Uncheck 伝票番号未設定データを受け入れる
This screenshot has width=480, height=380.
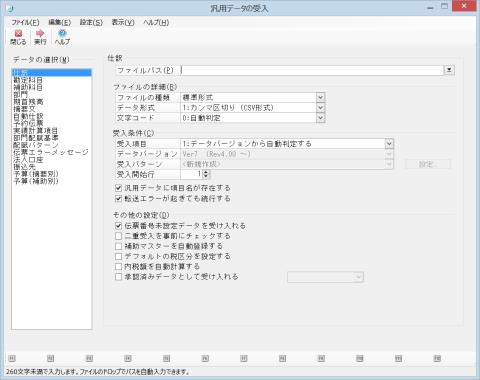(x=118, y=226)
